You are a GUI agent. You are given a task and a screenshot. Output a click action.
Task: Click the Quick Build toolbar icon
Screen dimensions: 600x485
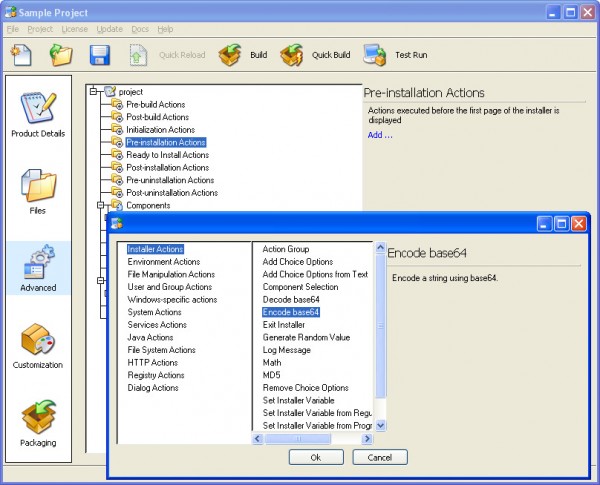[x=292, y=55]
